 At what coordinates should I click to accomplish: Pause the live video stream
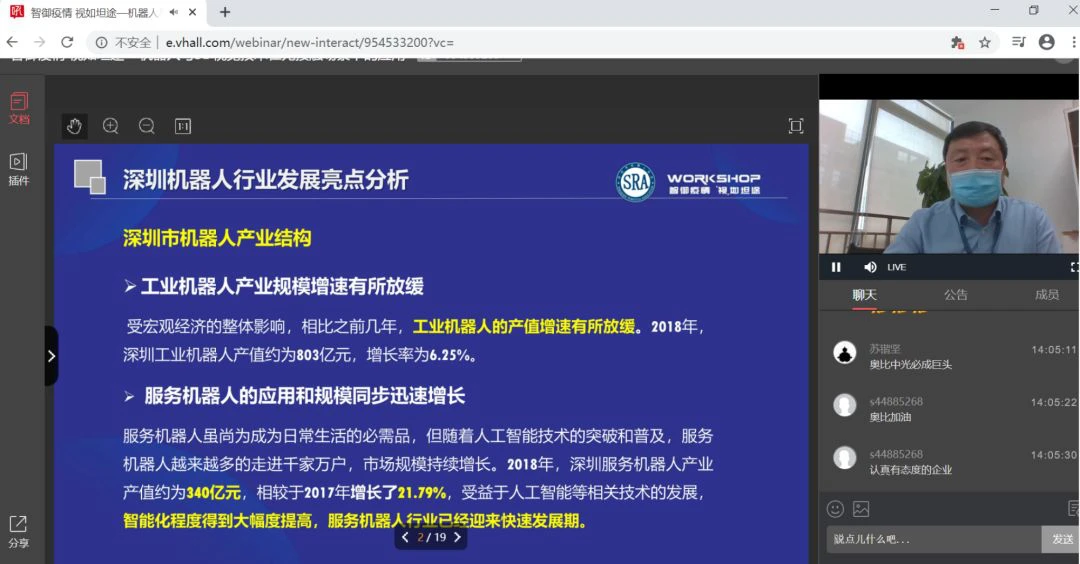[836, 267]
